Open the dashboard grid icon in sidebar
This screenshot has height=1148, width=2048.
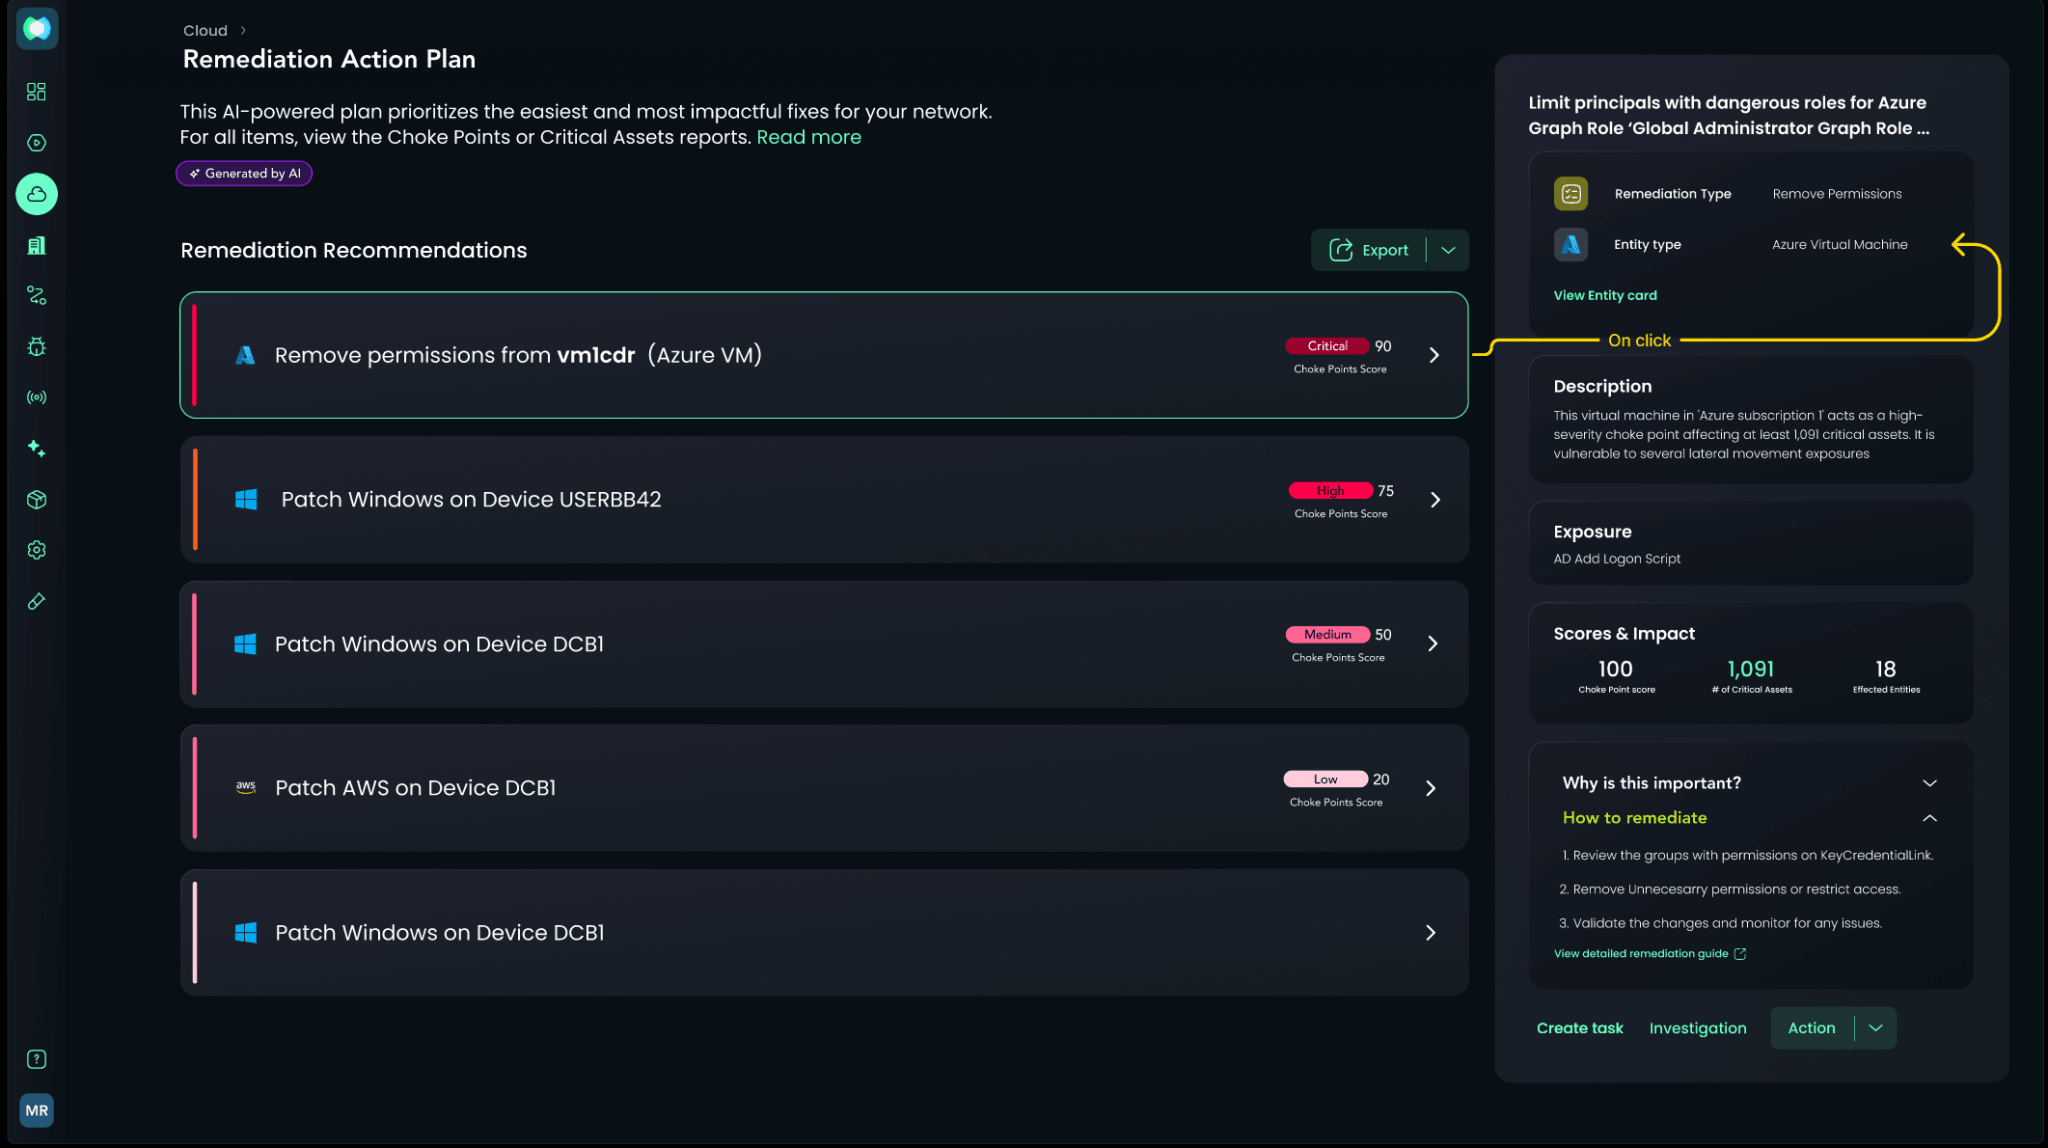pyautogui.click(x=36, y=92)
